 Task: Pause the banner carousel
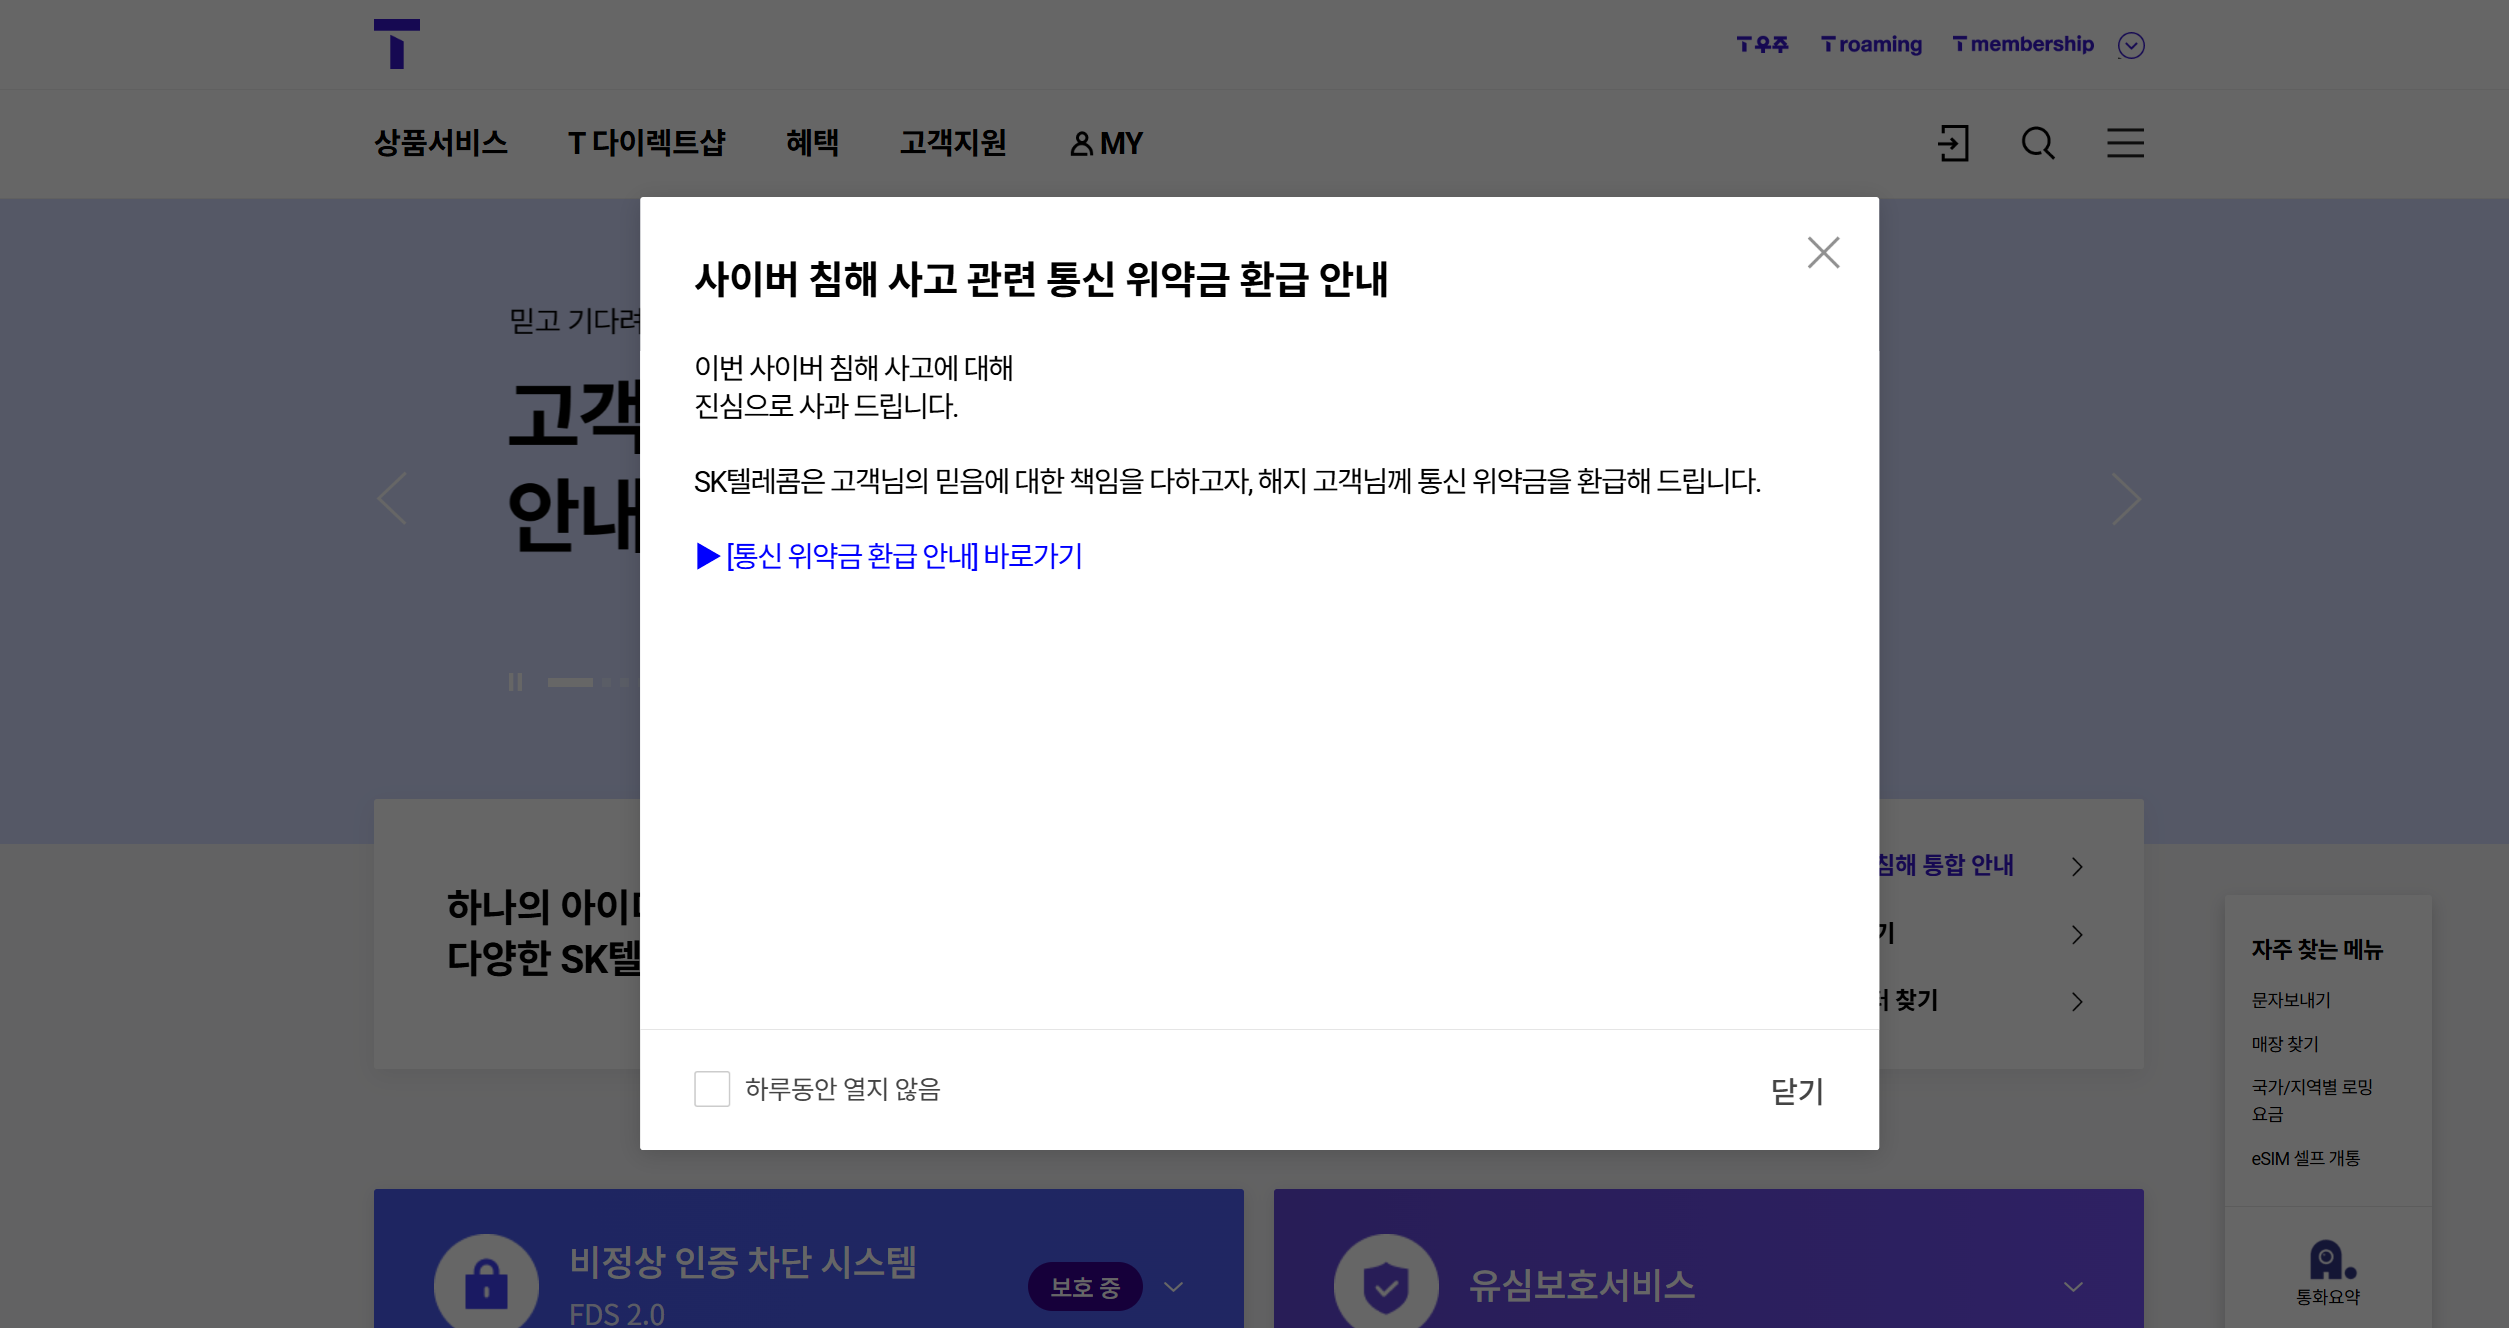tap(517, 681)
